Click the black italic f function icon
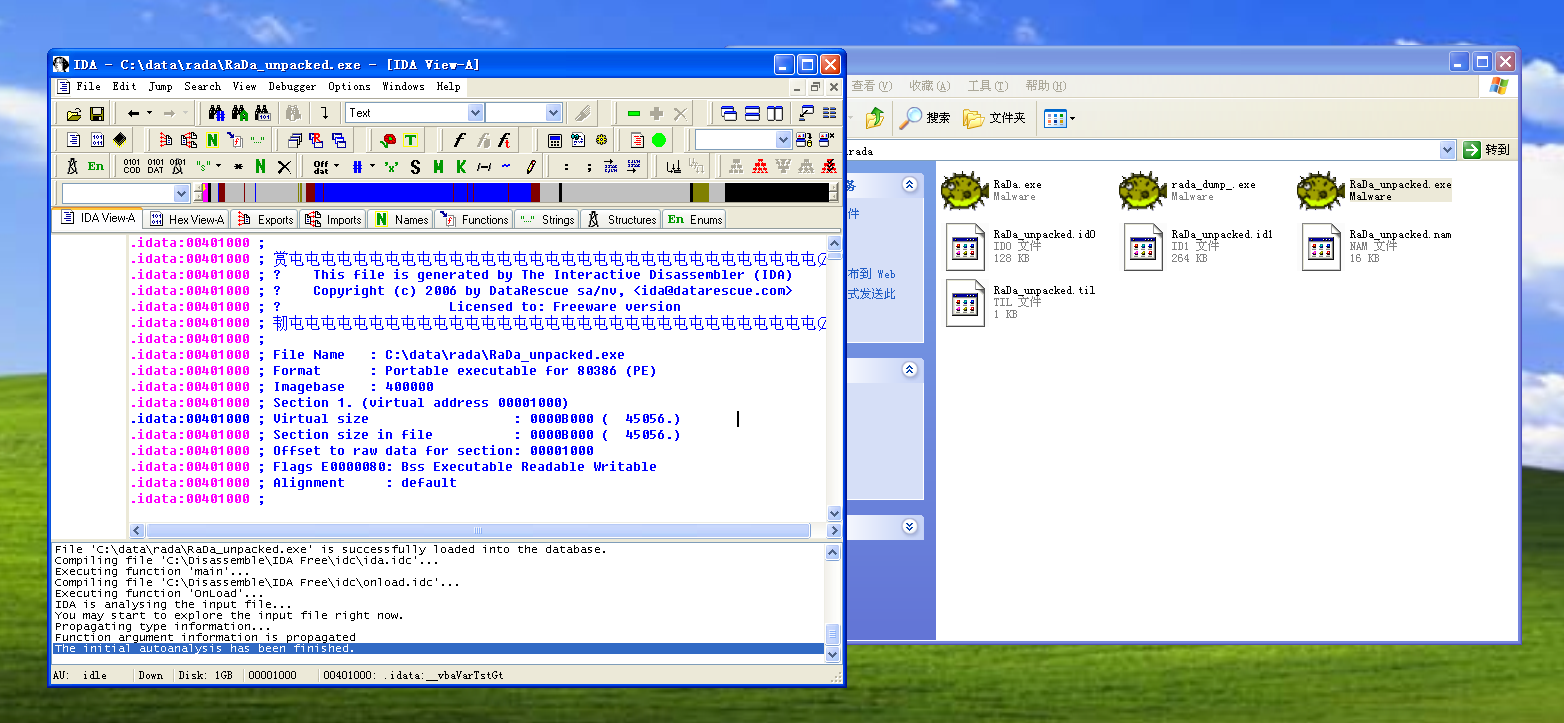The width and height of the screenshot is (1564, 723). [460, 140]
